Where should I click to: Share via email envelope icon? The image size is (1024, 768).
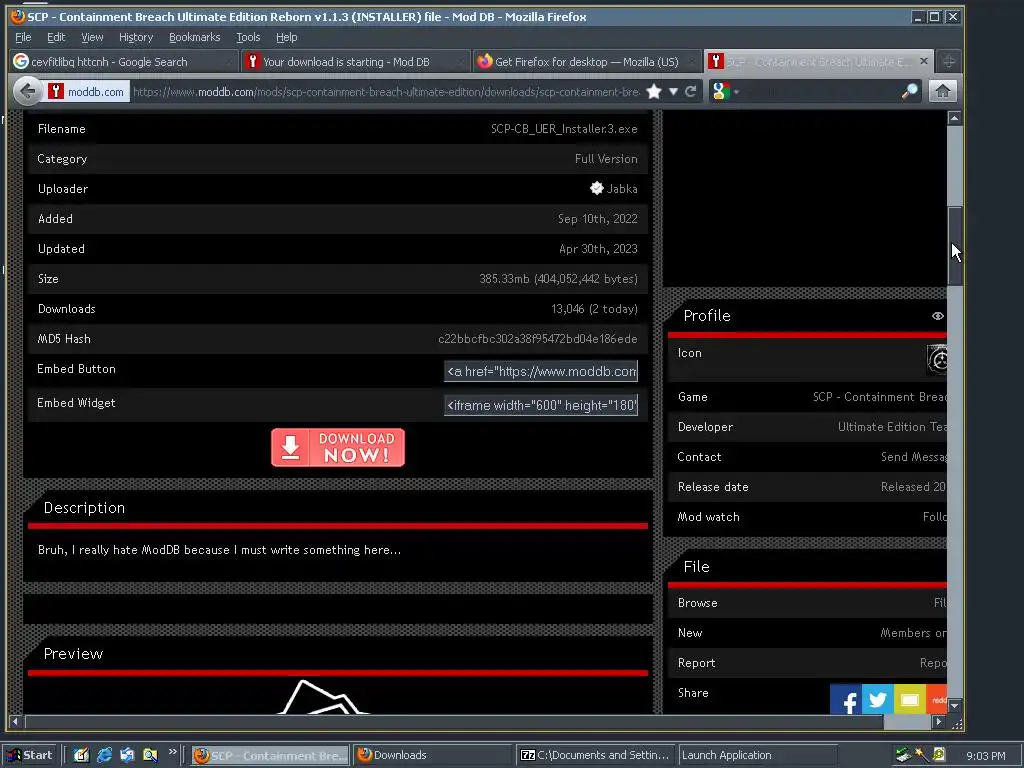pos(910,699)
